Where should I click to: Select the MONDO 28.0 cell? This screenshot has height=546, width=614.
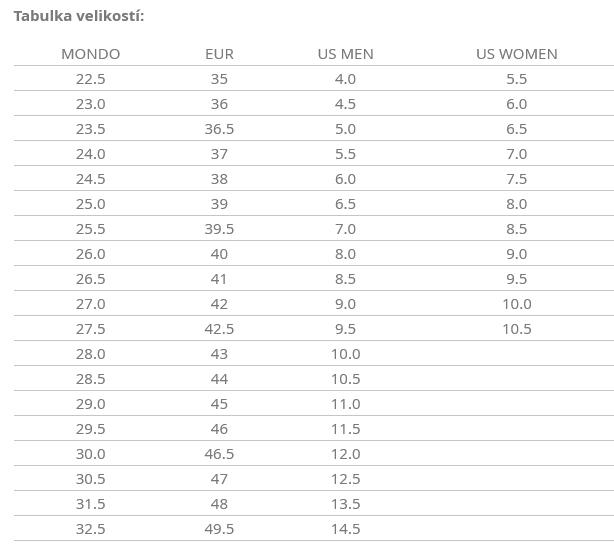click(90, 354)
